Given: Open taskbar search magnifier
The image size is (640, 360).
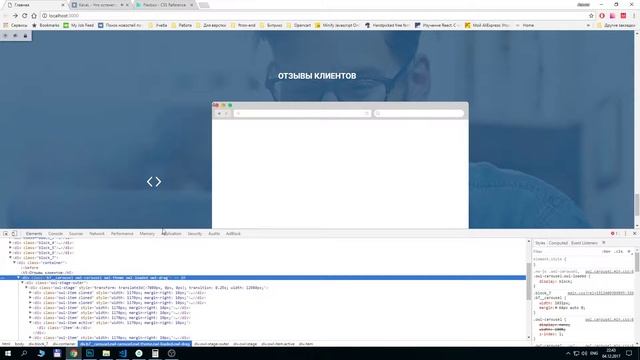Looking at the screenshot, I should (24, 353).
